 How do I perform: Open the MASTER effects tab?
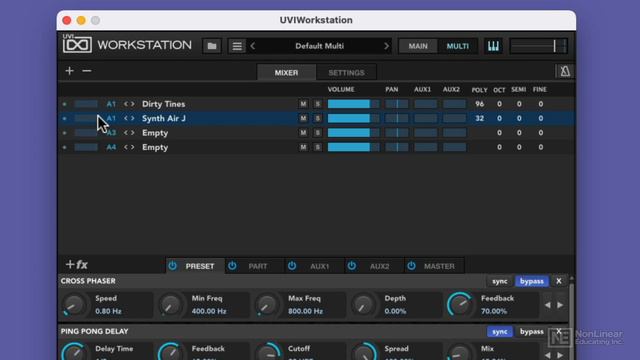pos(439,267)
